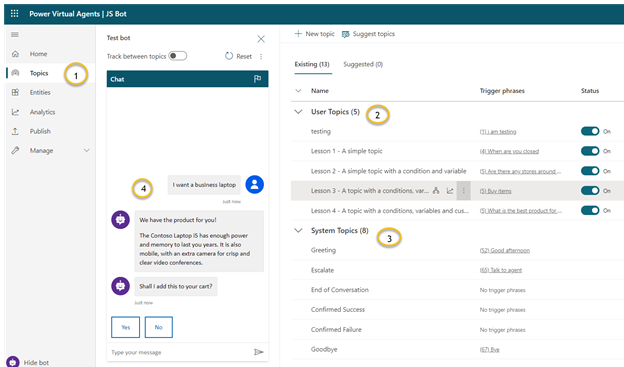Collapse all groups via Name header chevron

(298, 91)
